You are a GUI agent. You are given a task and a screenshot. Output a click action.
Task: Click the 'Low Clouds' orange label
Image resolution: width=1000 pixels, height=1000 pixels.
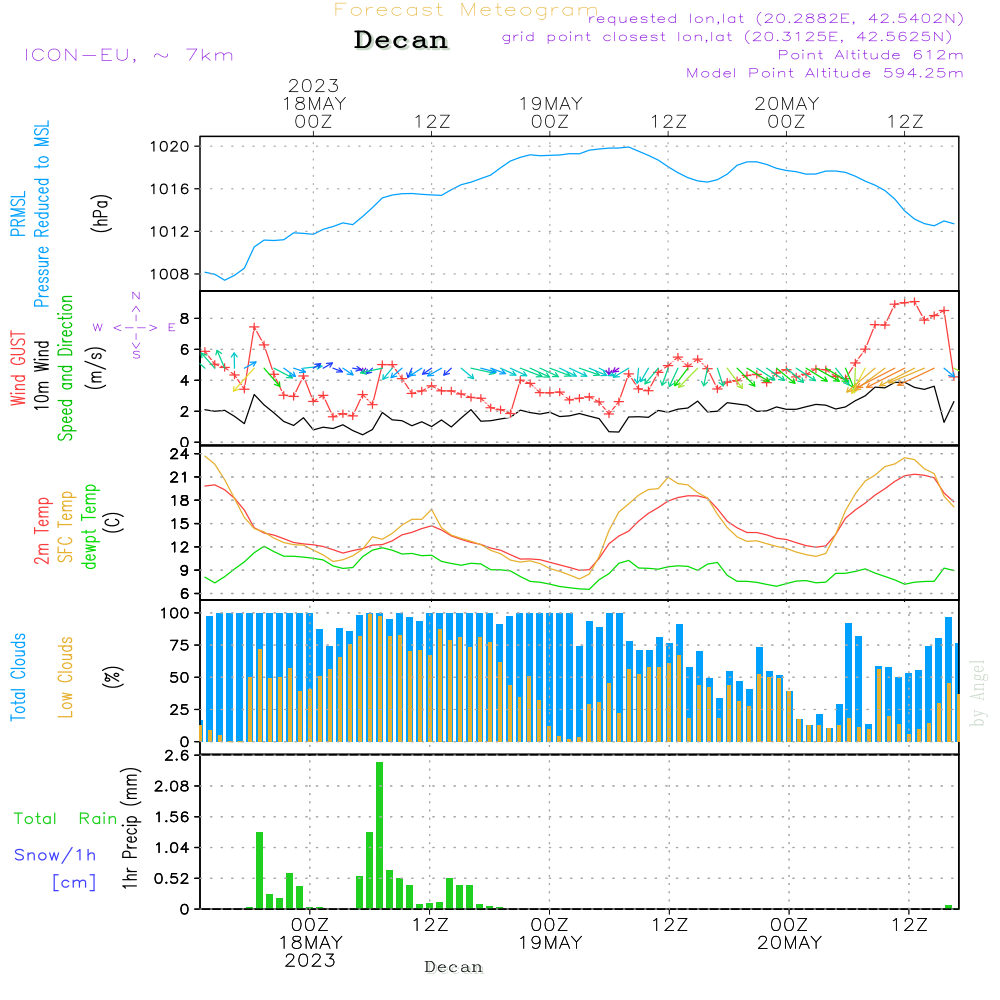[x=66, y=677]
